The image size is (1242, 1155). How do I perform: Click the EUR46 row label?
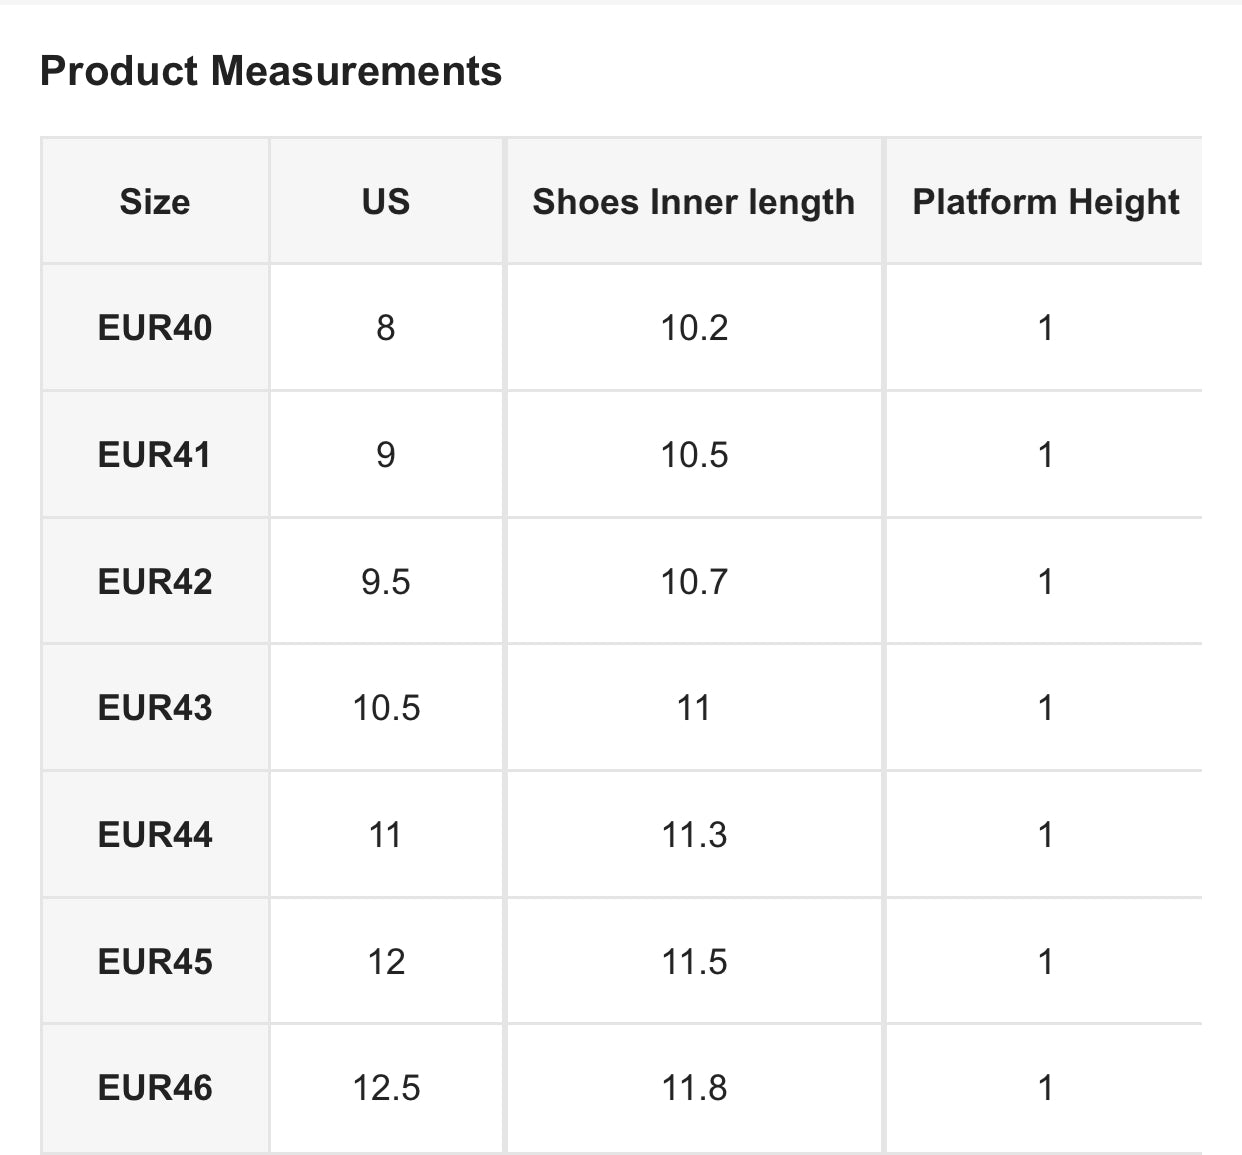[x=155, y=1087]
